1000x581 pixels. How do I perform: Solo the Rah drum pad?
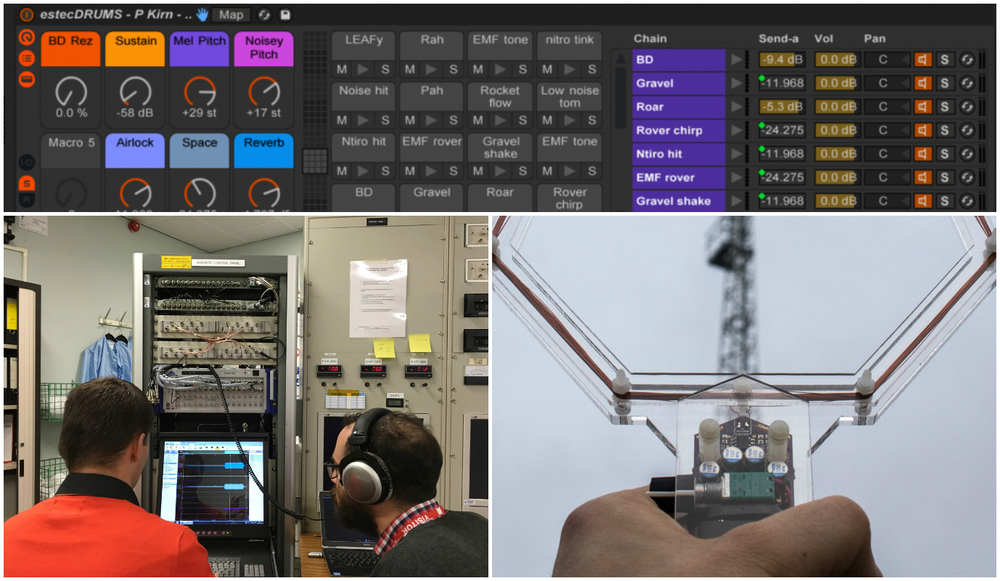(x=453, y=69)
